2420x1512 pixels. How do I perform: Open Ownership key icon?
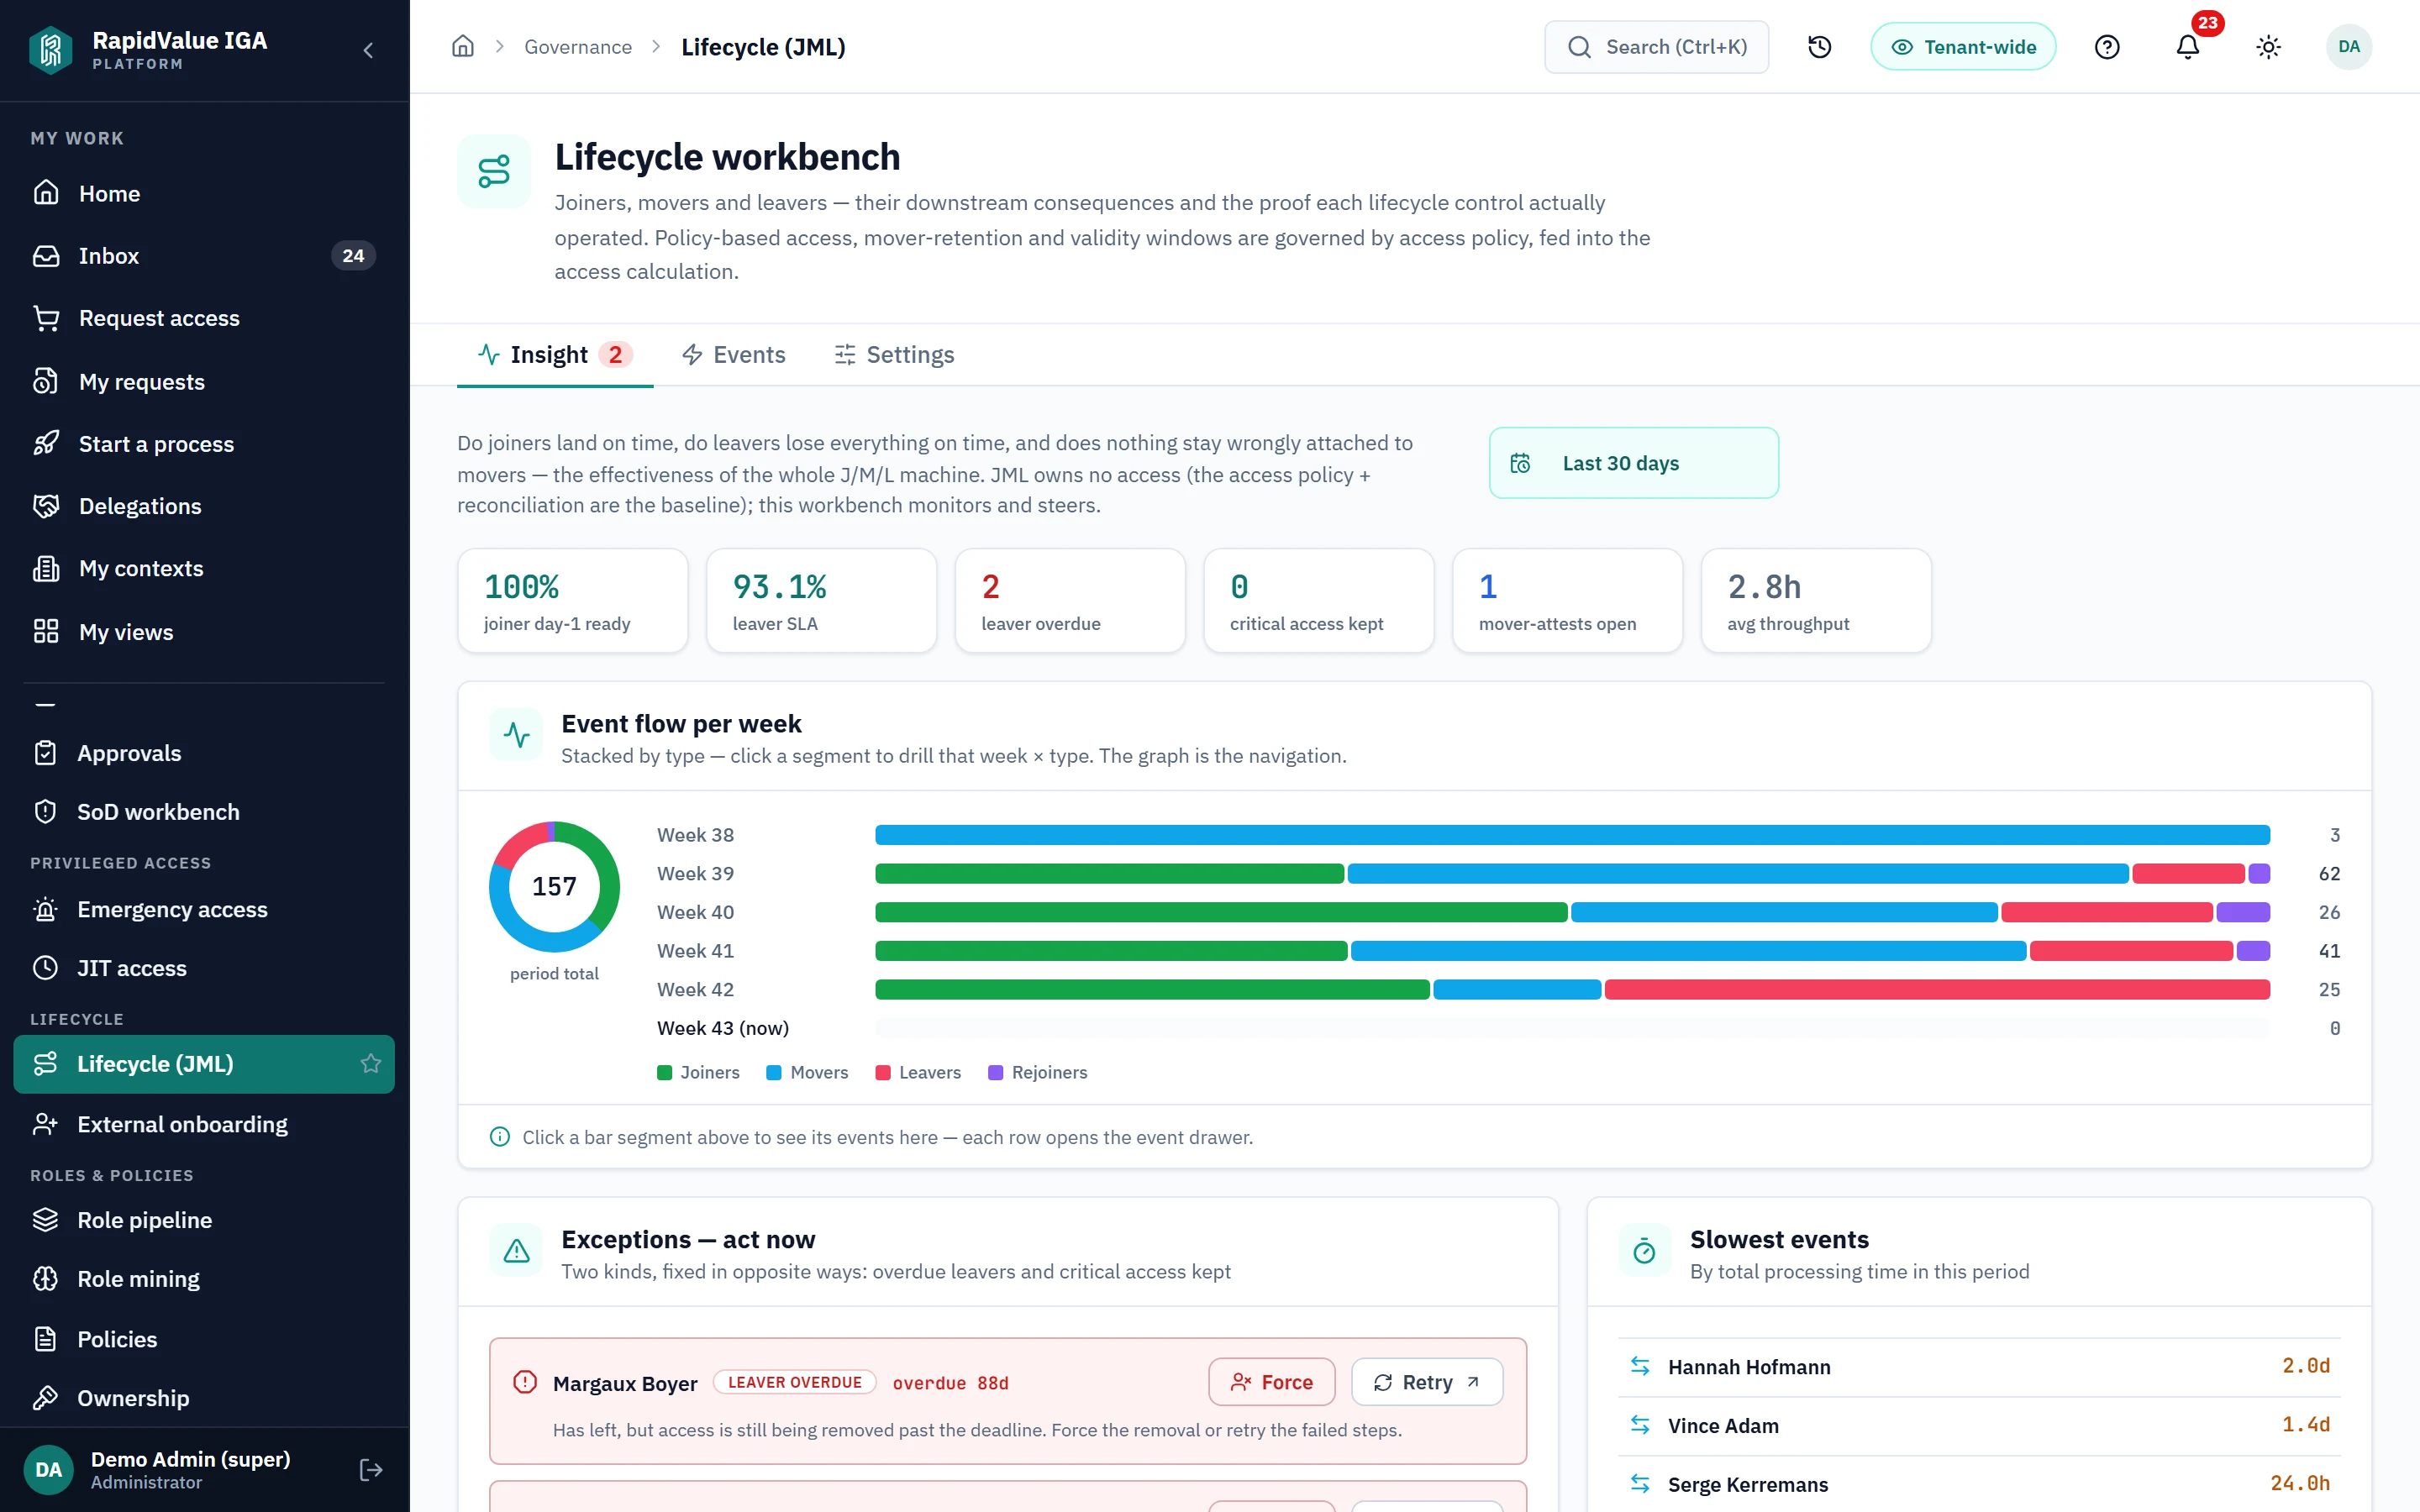pyautogui.click(x=46, y=1398)
